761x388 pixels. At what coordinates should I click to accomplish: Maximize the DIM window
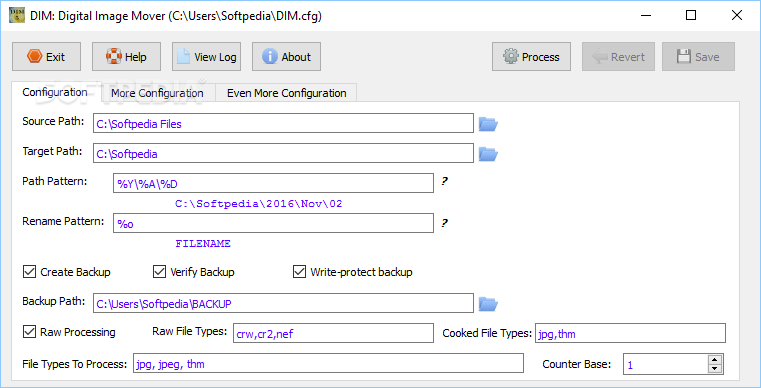point(691,16)
